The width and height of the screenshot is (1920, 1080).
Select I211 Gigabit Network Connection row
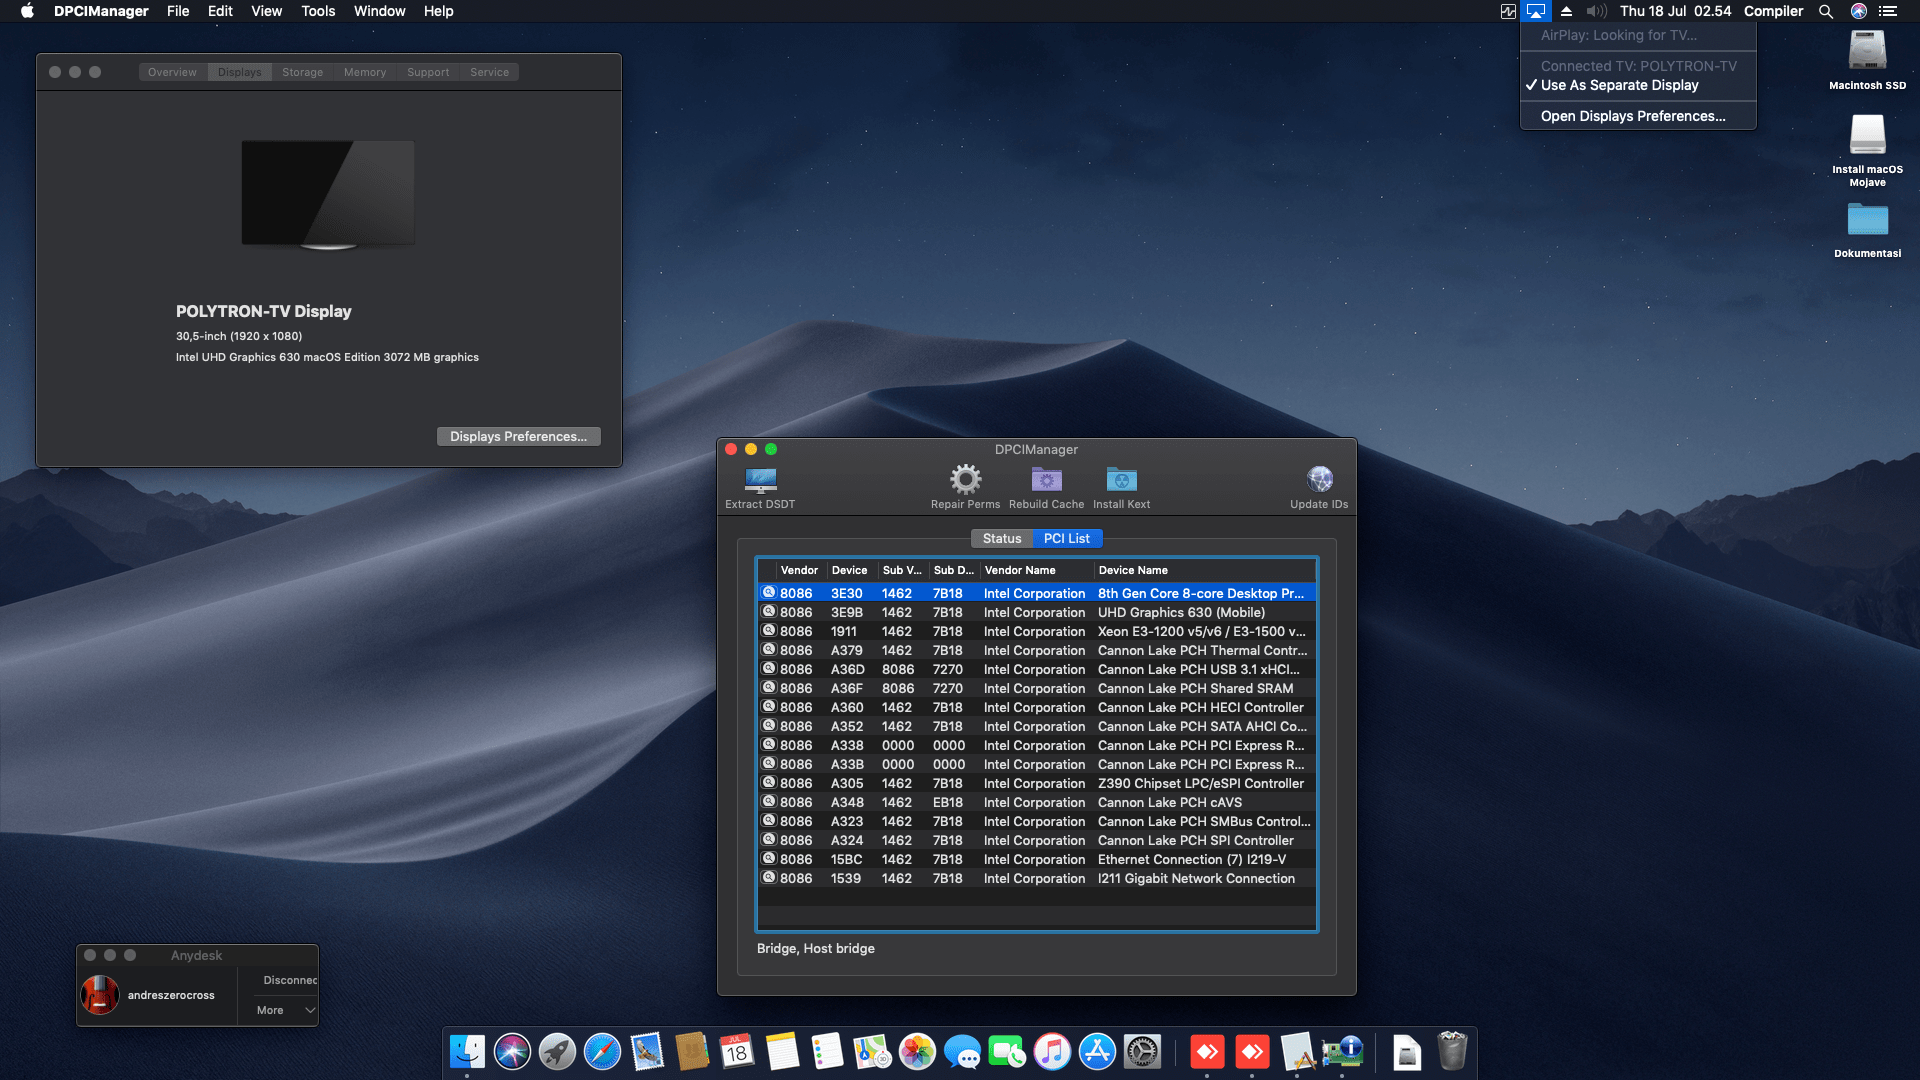pyautogui.click(x=1037, y=878)
